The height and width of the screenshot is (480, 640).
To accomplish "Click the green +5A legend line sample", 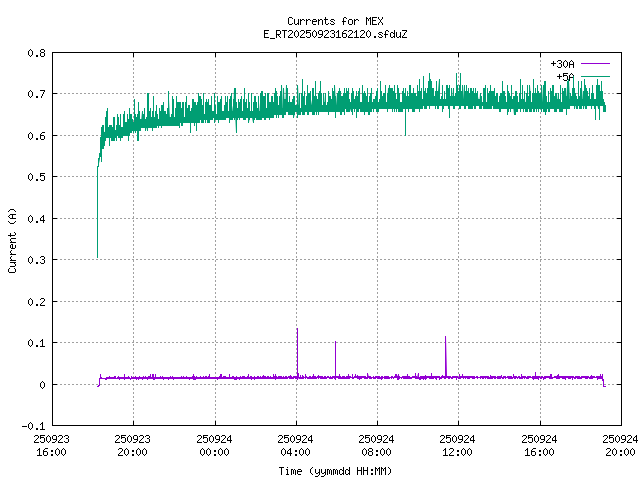I will coord(595,76).
